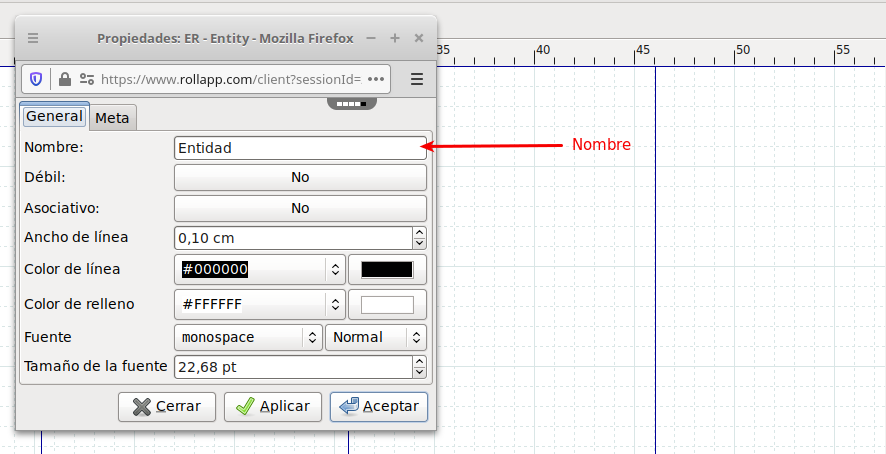Open the site permissions icon in address bar
Screen dimensions: 886x454
(86, 79)
